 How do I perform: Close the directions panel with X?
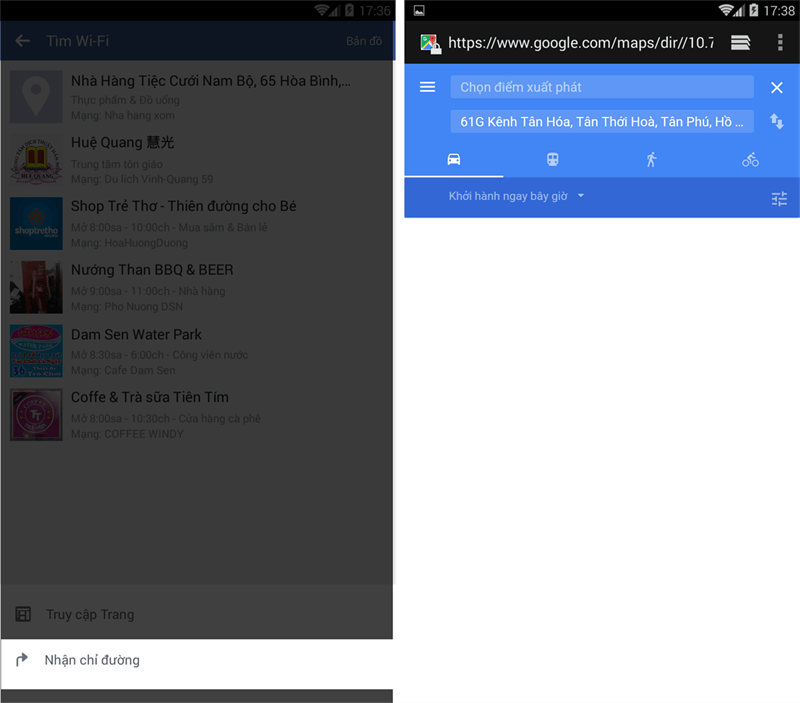click(x=777, y=88)
